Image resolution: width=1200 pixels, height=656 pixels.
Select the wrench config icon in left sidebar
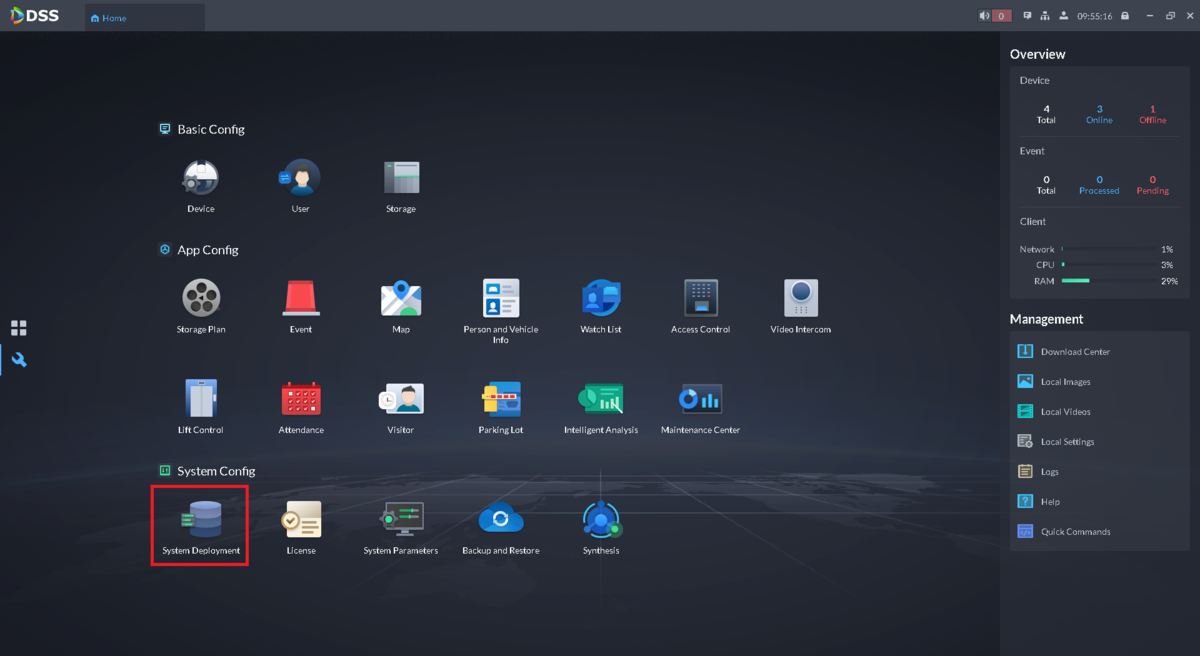[x=18, y=360]
